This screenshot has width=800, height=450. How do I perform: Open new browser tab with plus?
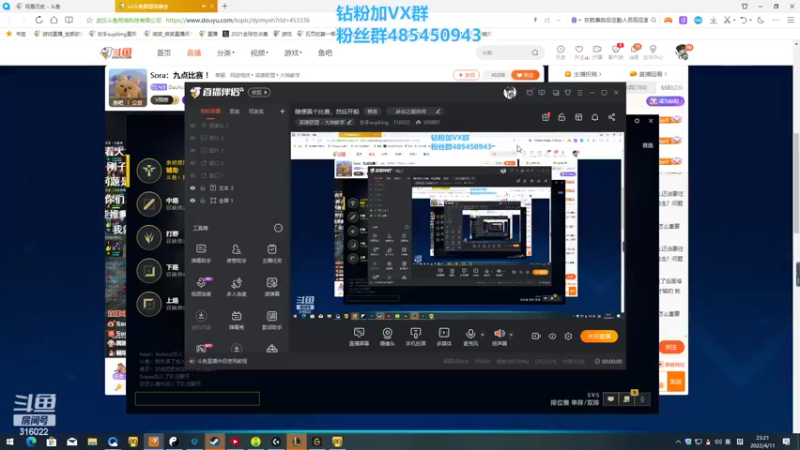[x=224, y=6]
